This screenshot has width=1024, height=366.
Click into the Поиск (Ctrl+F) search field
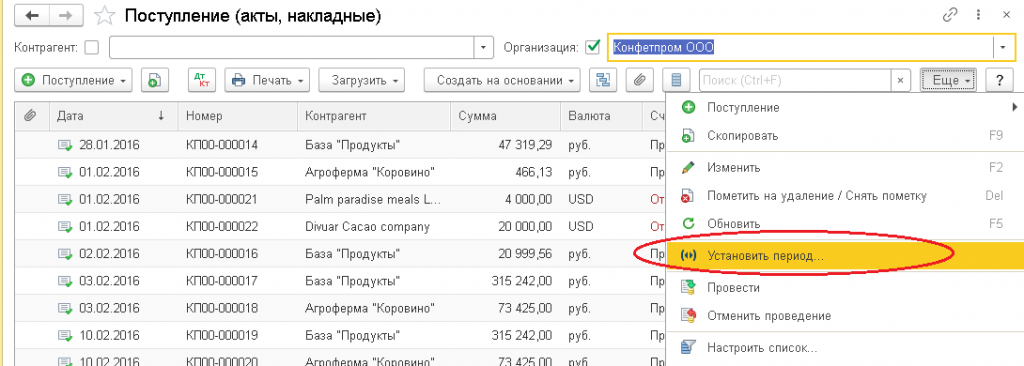[x=795, y=80]
